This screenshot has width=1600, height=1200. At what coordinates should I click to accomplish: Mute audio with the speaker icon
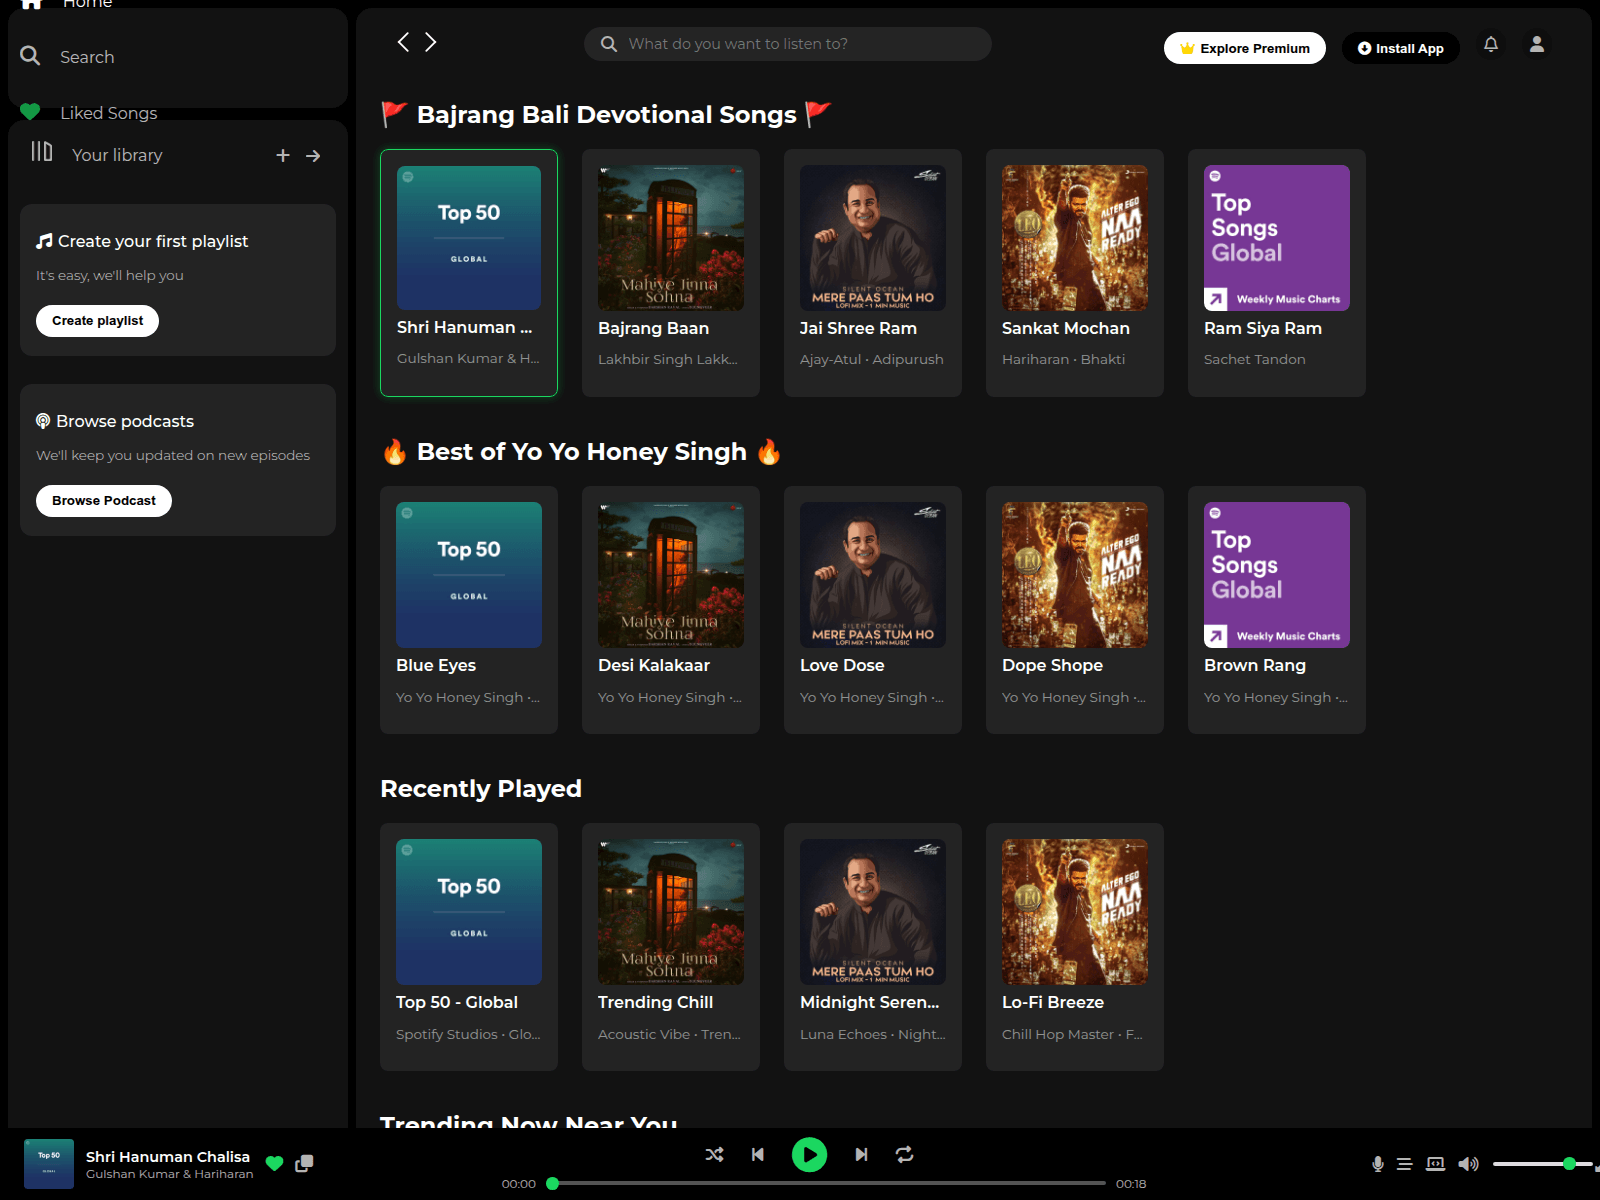coord(1468,1163)
